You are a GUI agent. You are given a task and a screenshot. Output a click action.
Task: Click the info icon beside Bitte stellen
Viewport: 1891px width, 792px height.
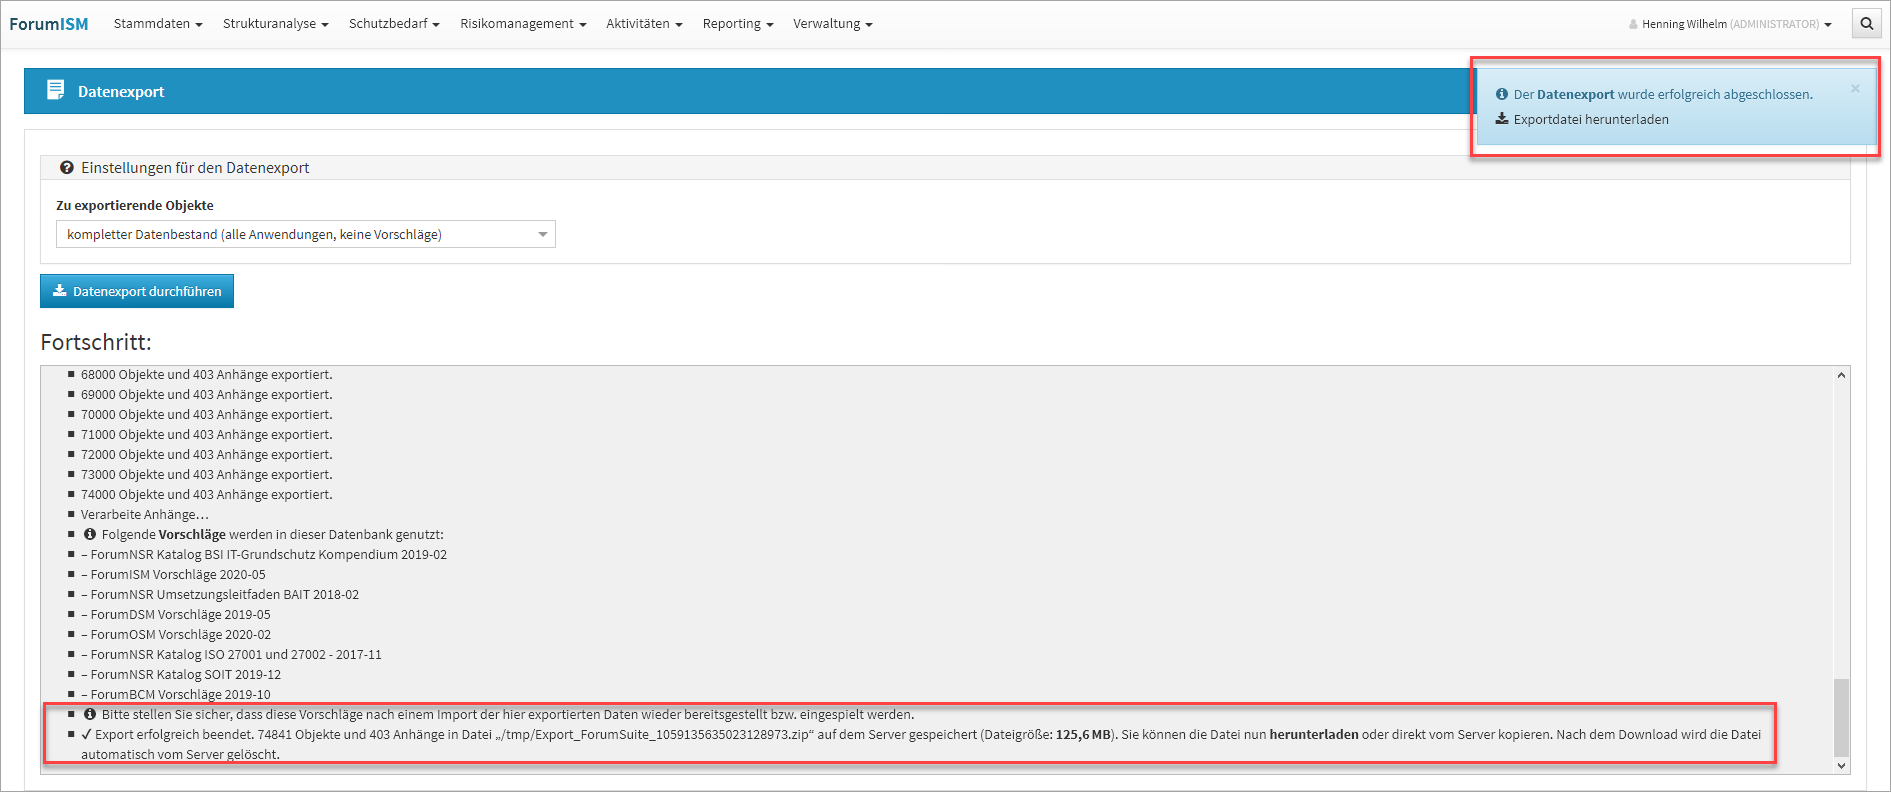coord(90,715)
